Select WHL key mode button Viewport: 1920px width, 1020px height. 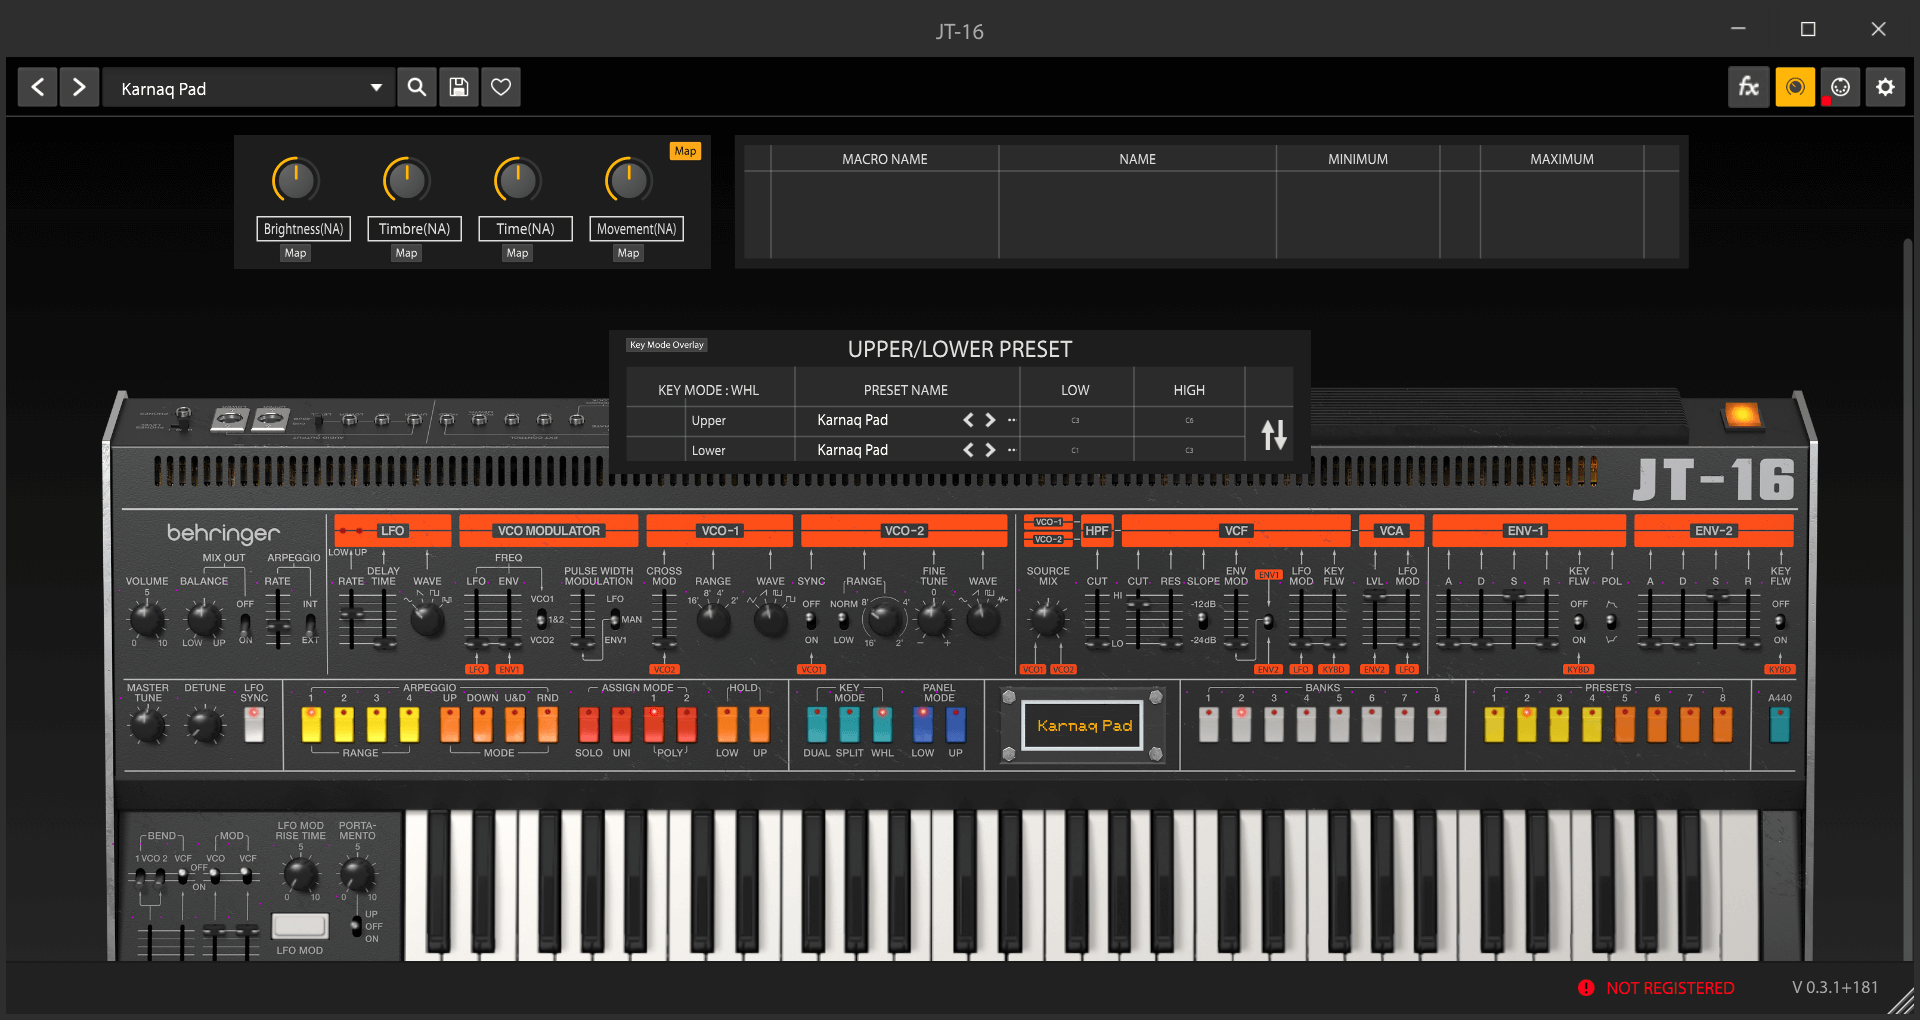coord(882,724)
